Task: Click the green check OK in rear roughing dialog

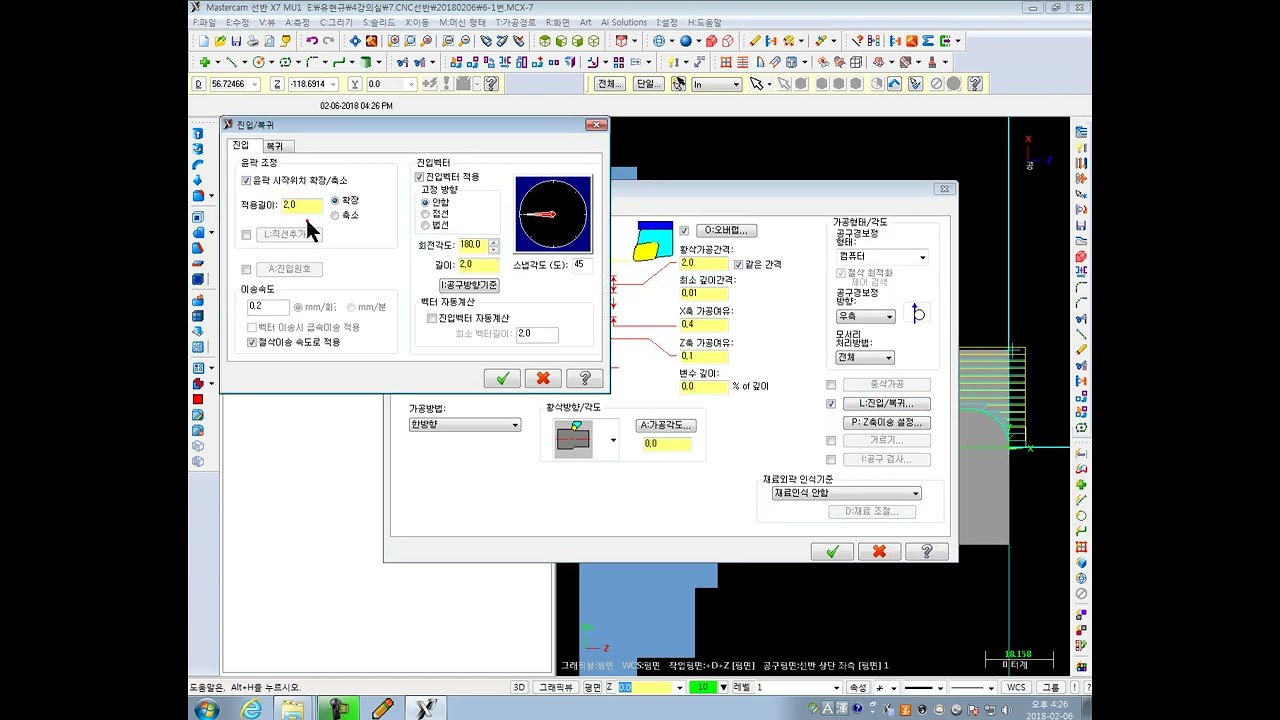Action: pos(832,551)
